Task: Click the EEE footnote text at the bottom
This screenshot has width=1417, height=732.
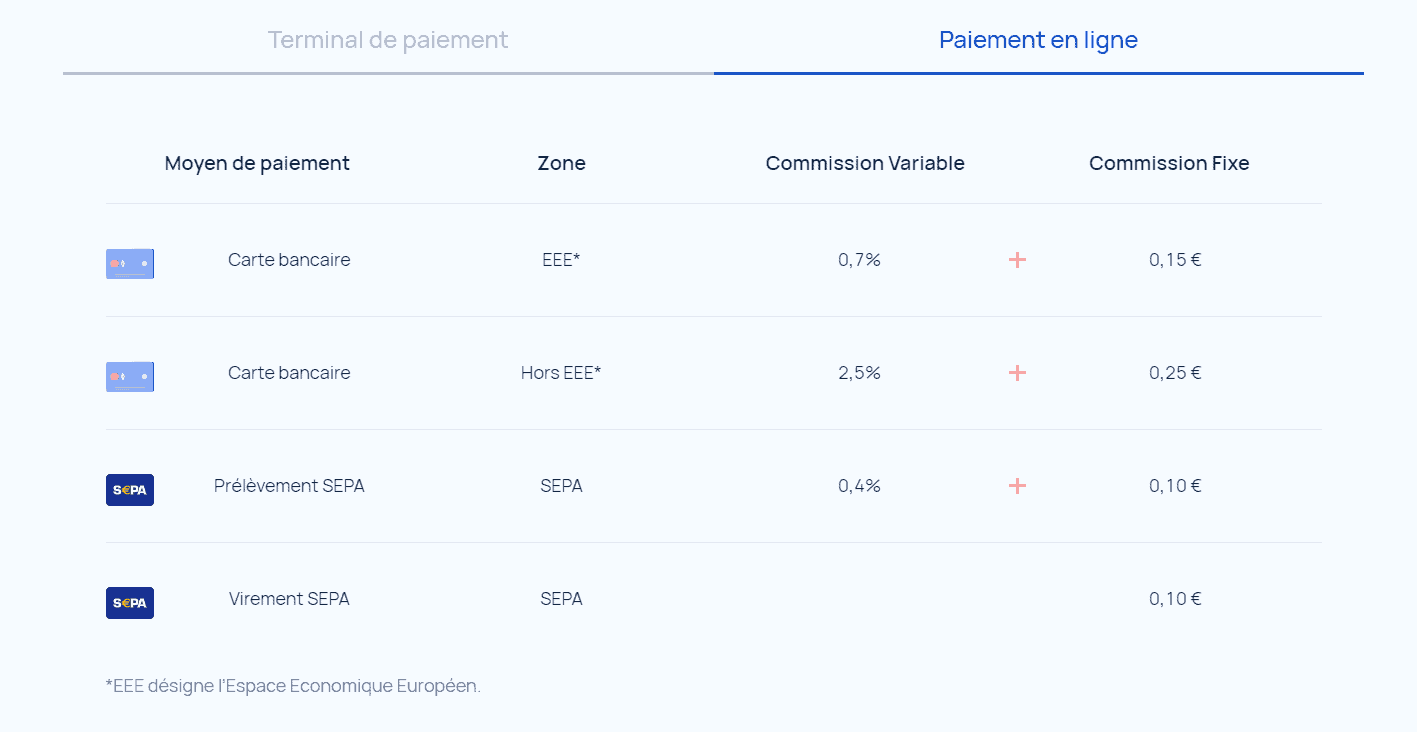Action: [x=293, y=686]
